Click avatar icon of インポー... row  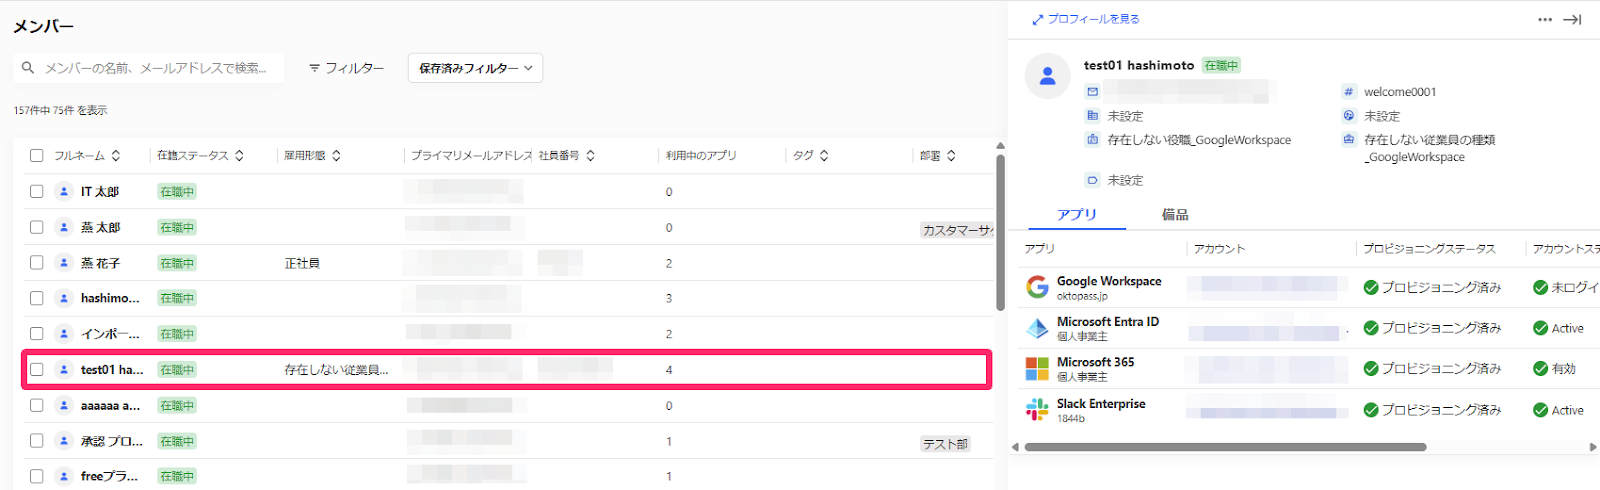coord(64,333)
